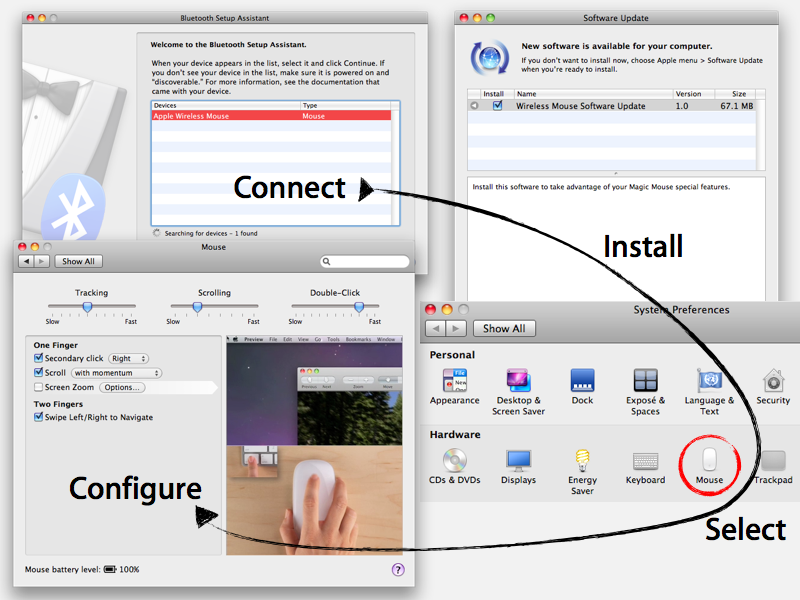The height and width of the screenshot is (600, 800).
Task: Click the search field in Mouse window
Action: (365, 262)
